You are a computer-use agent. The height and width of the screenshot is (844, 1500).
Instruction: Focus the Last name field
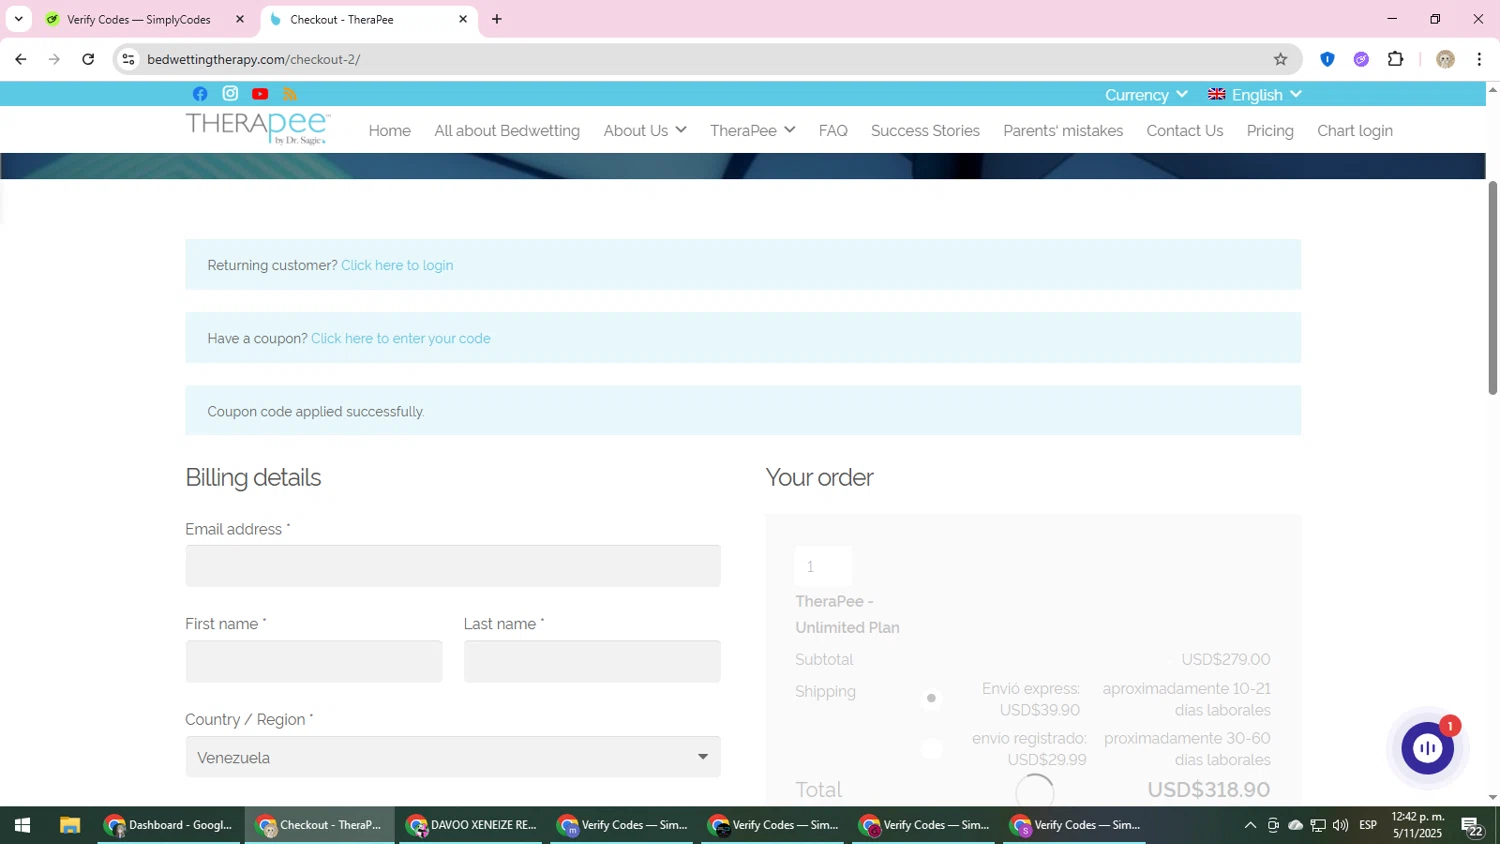(x=592, y=661)
